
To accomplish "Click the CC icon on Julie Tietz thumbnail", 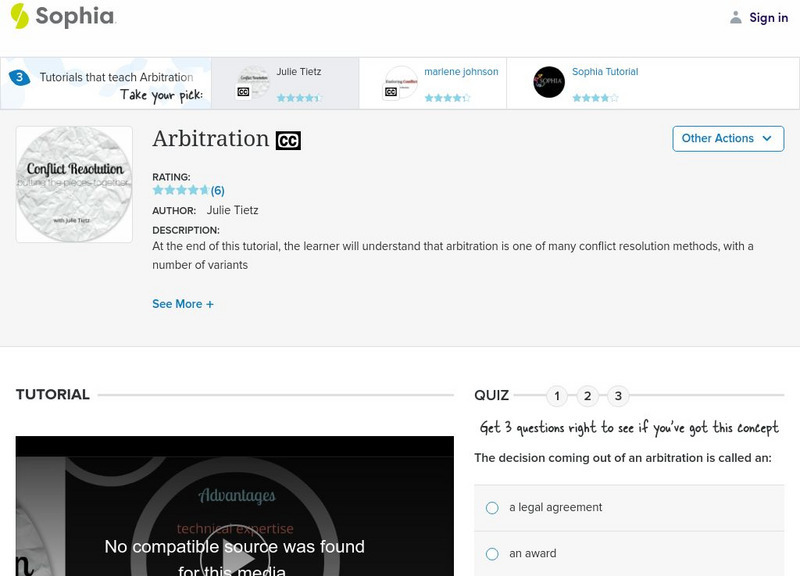I will coord(243,92).
